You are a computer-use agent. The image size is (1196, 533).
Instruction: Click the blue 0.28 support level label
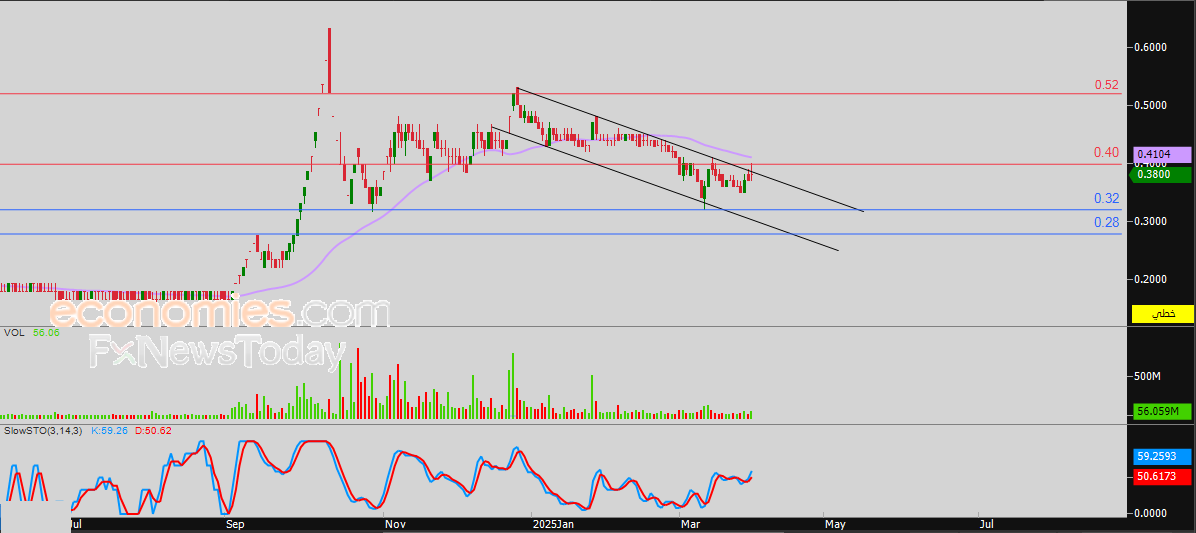click(x=1107, y=223)
